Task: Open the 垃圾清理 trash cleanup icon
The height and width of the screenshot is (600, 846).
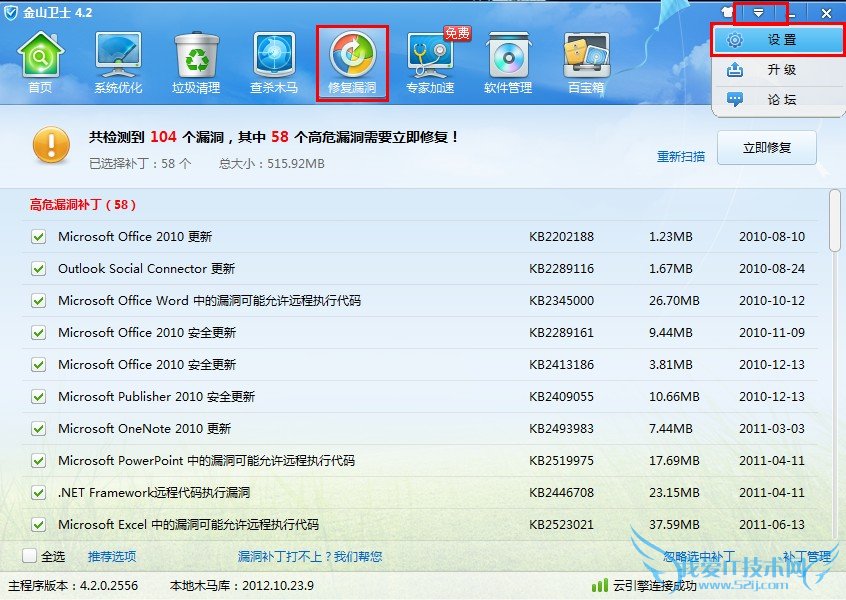Action: [x=196, y=63]
